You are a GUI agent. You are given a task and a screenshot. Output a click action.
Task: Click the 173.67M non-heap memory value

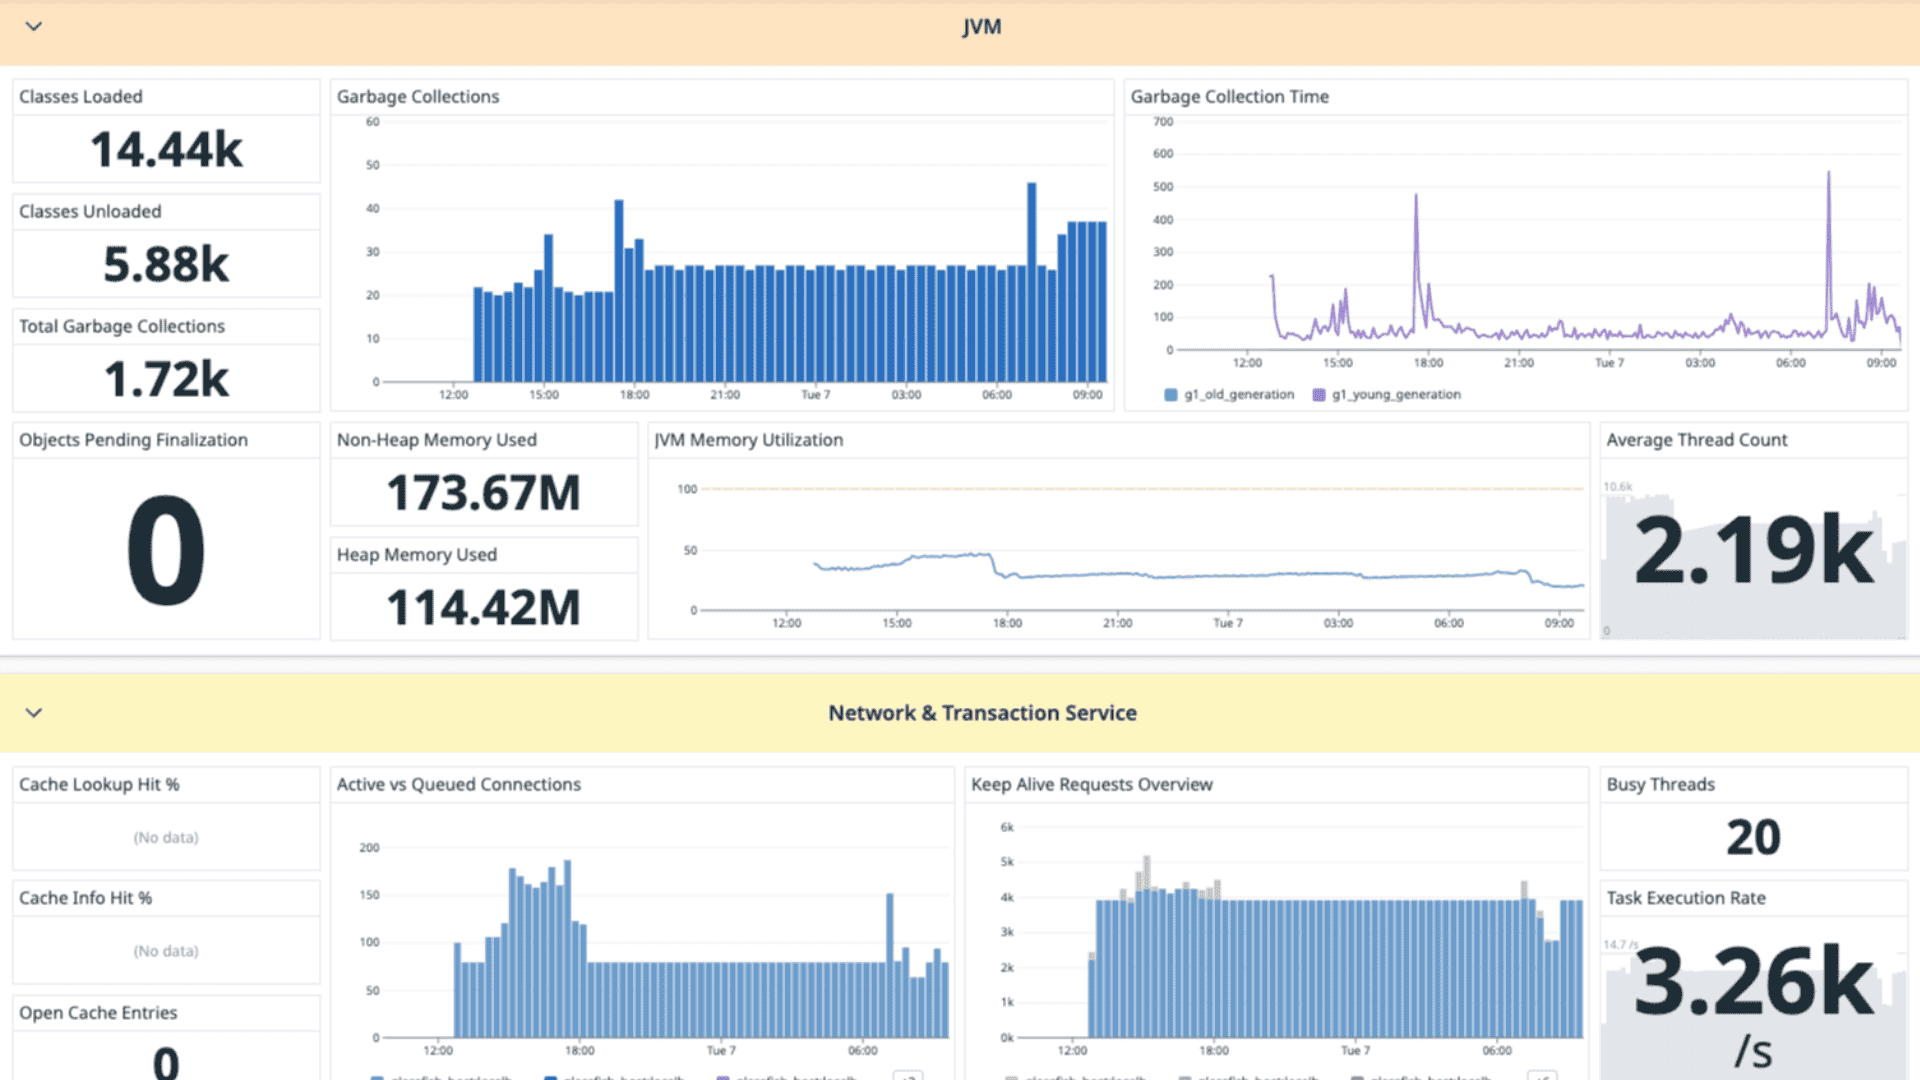[484, 493]
